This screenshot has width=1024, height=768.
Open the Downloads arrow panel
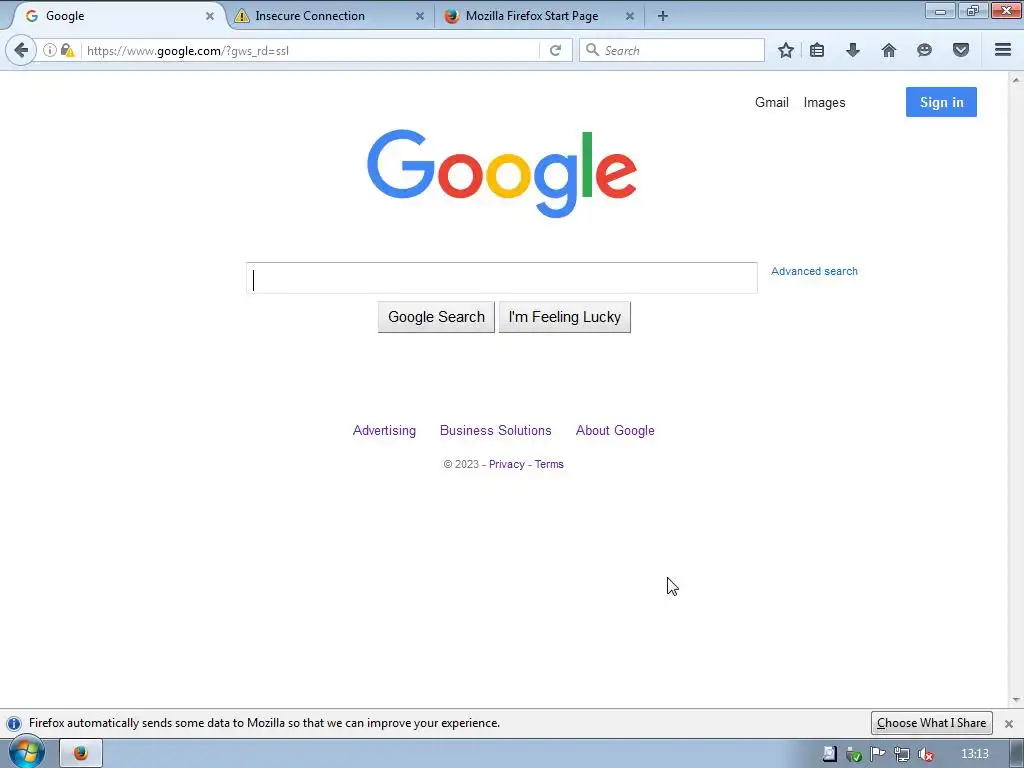[x=853, y=50]
